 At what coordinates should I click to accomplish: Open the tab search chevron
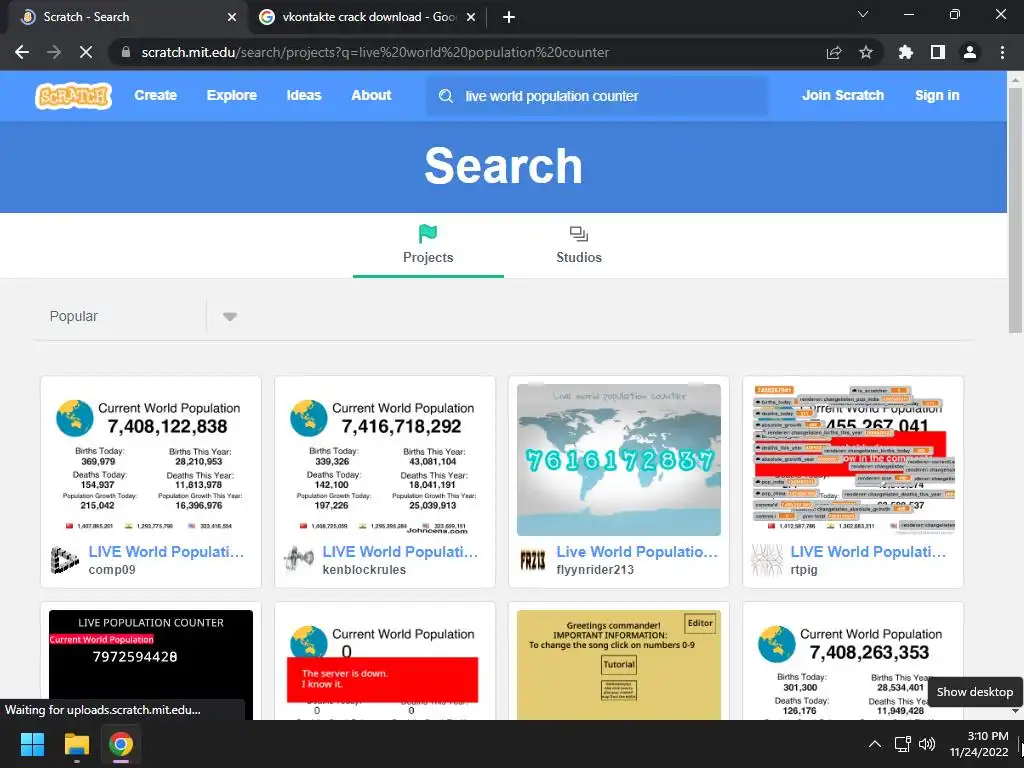tap(863, 14)
